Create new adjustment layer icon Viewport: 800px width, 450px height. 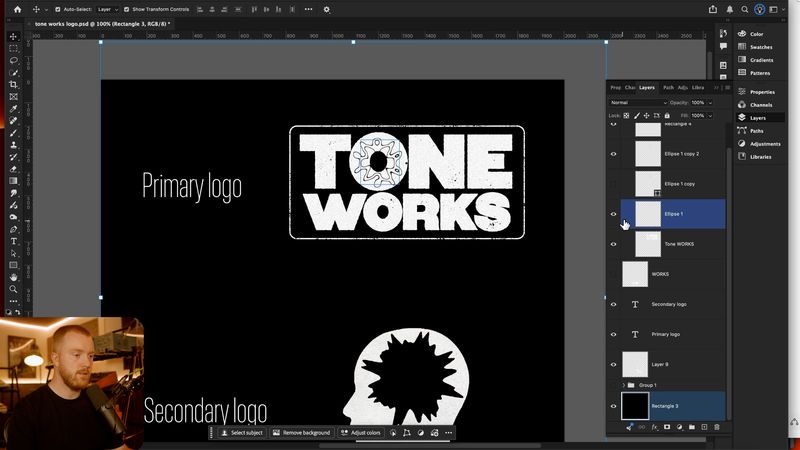[679, 427]
